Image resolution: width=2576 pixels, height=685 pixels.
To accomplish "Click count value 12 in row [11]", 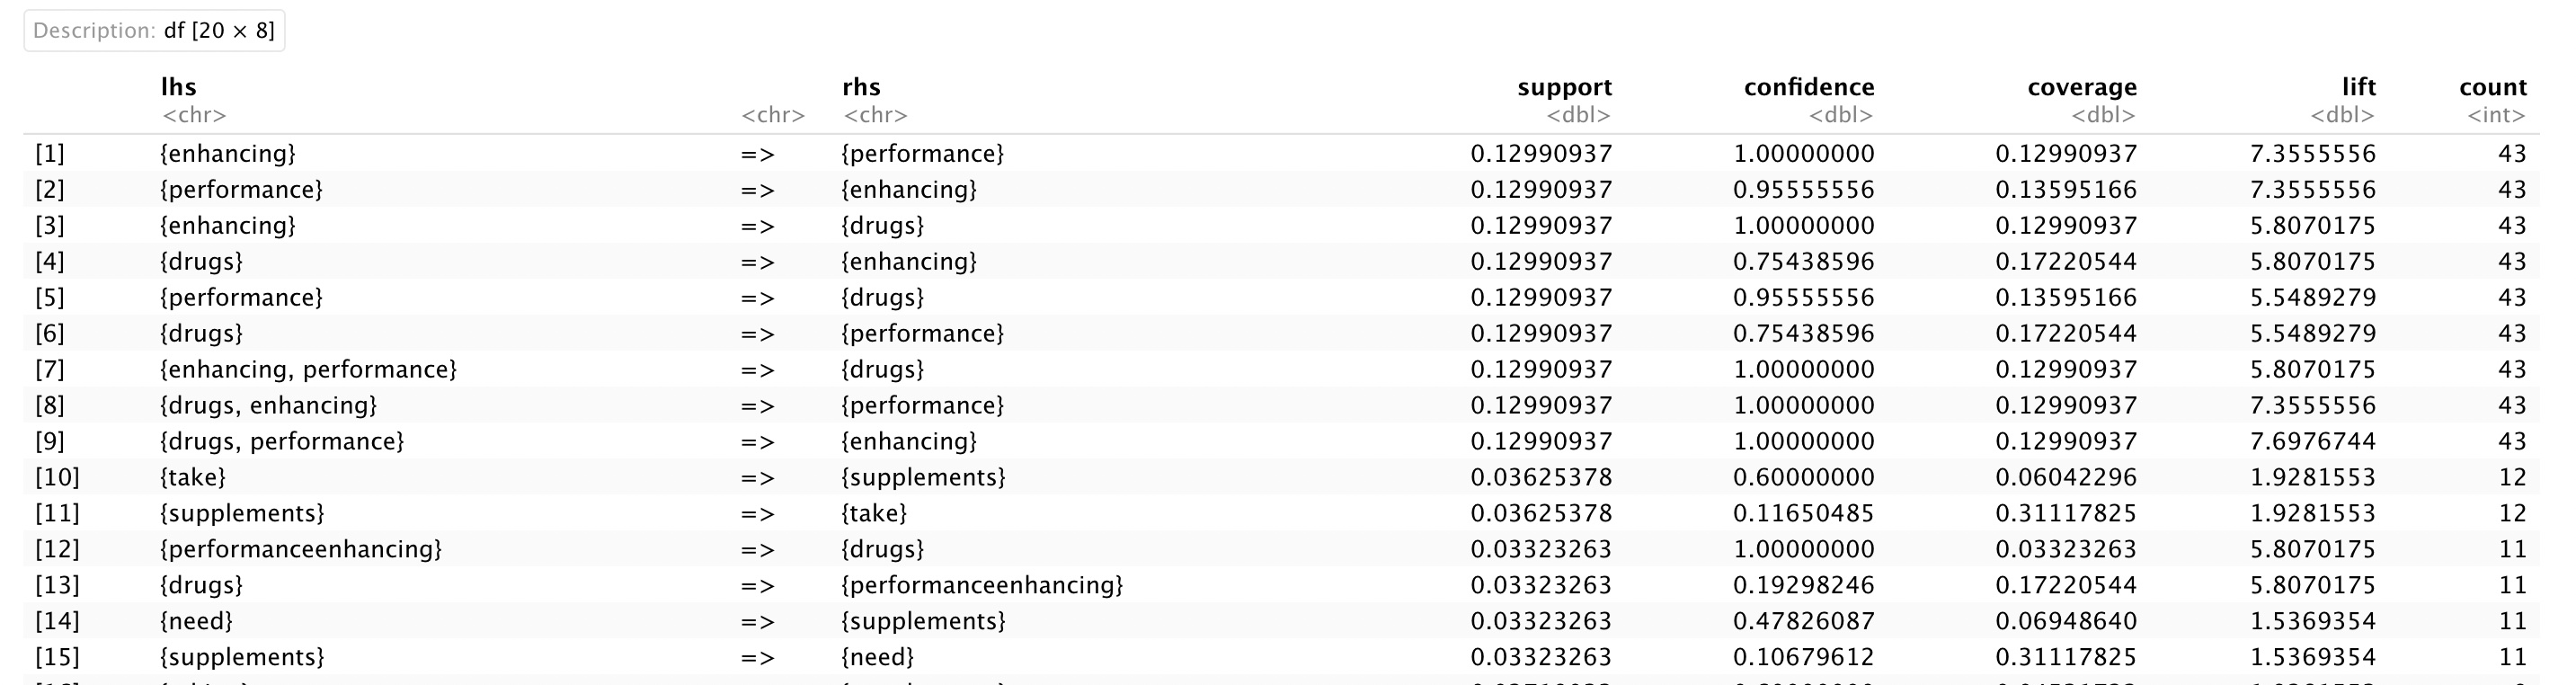I will (x=2512, y=514).
